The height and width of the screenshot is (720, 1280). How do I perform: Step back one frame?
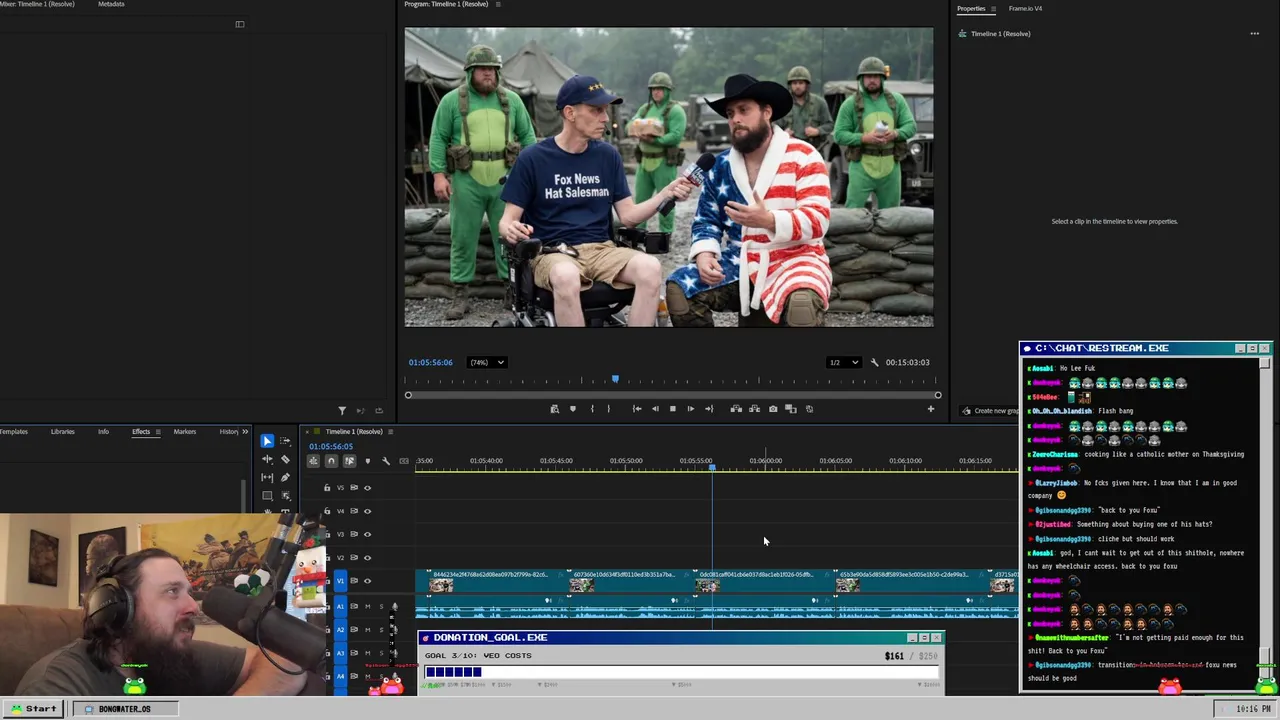click(x=655, y=409)
